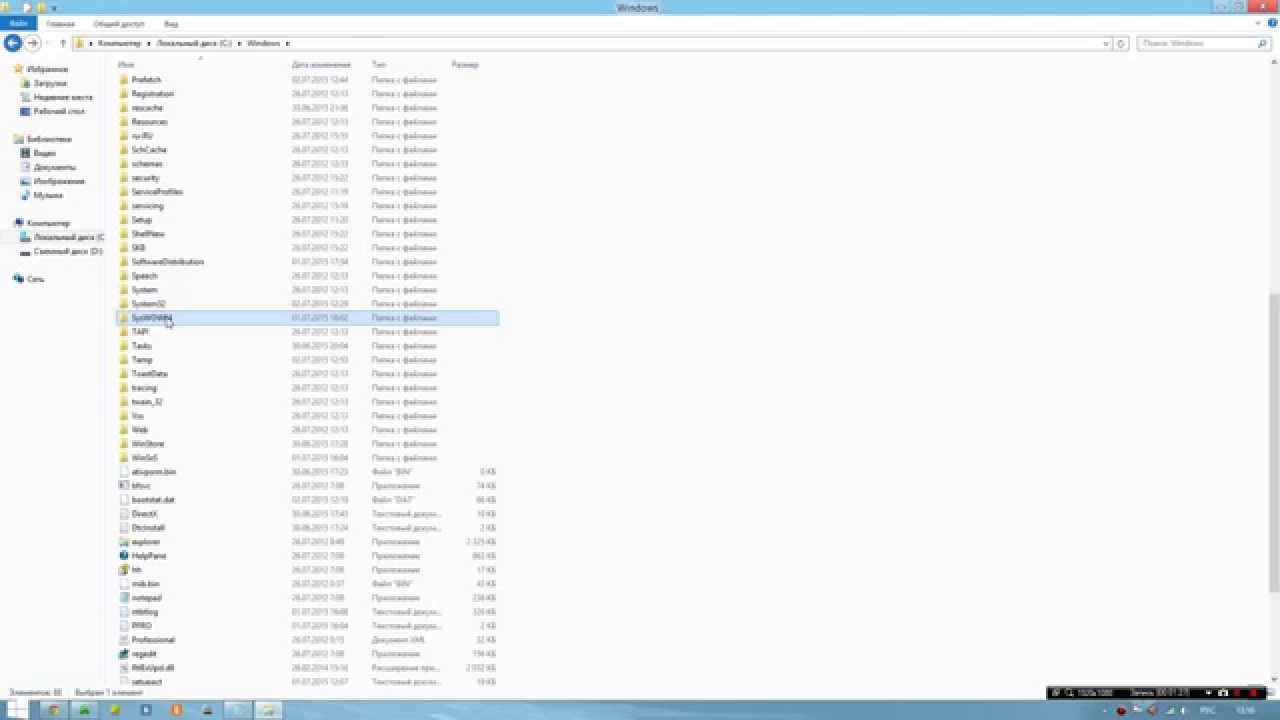Viewport: 1280px width, 720px height.
Task: Sort by the Тип column header
Action: [x=379, y=64]
